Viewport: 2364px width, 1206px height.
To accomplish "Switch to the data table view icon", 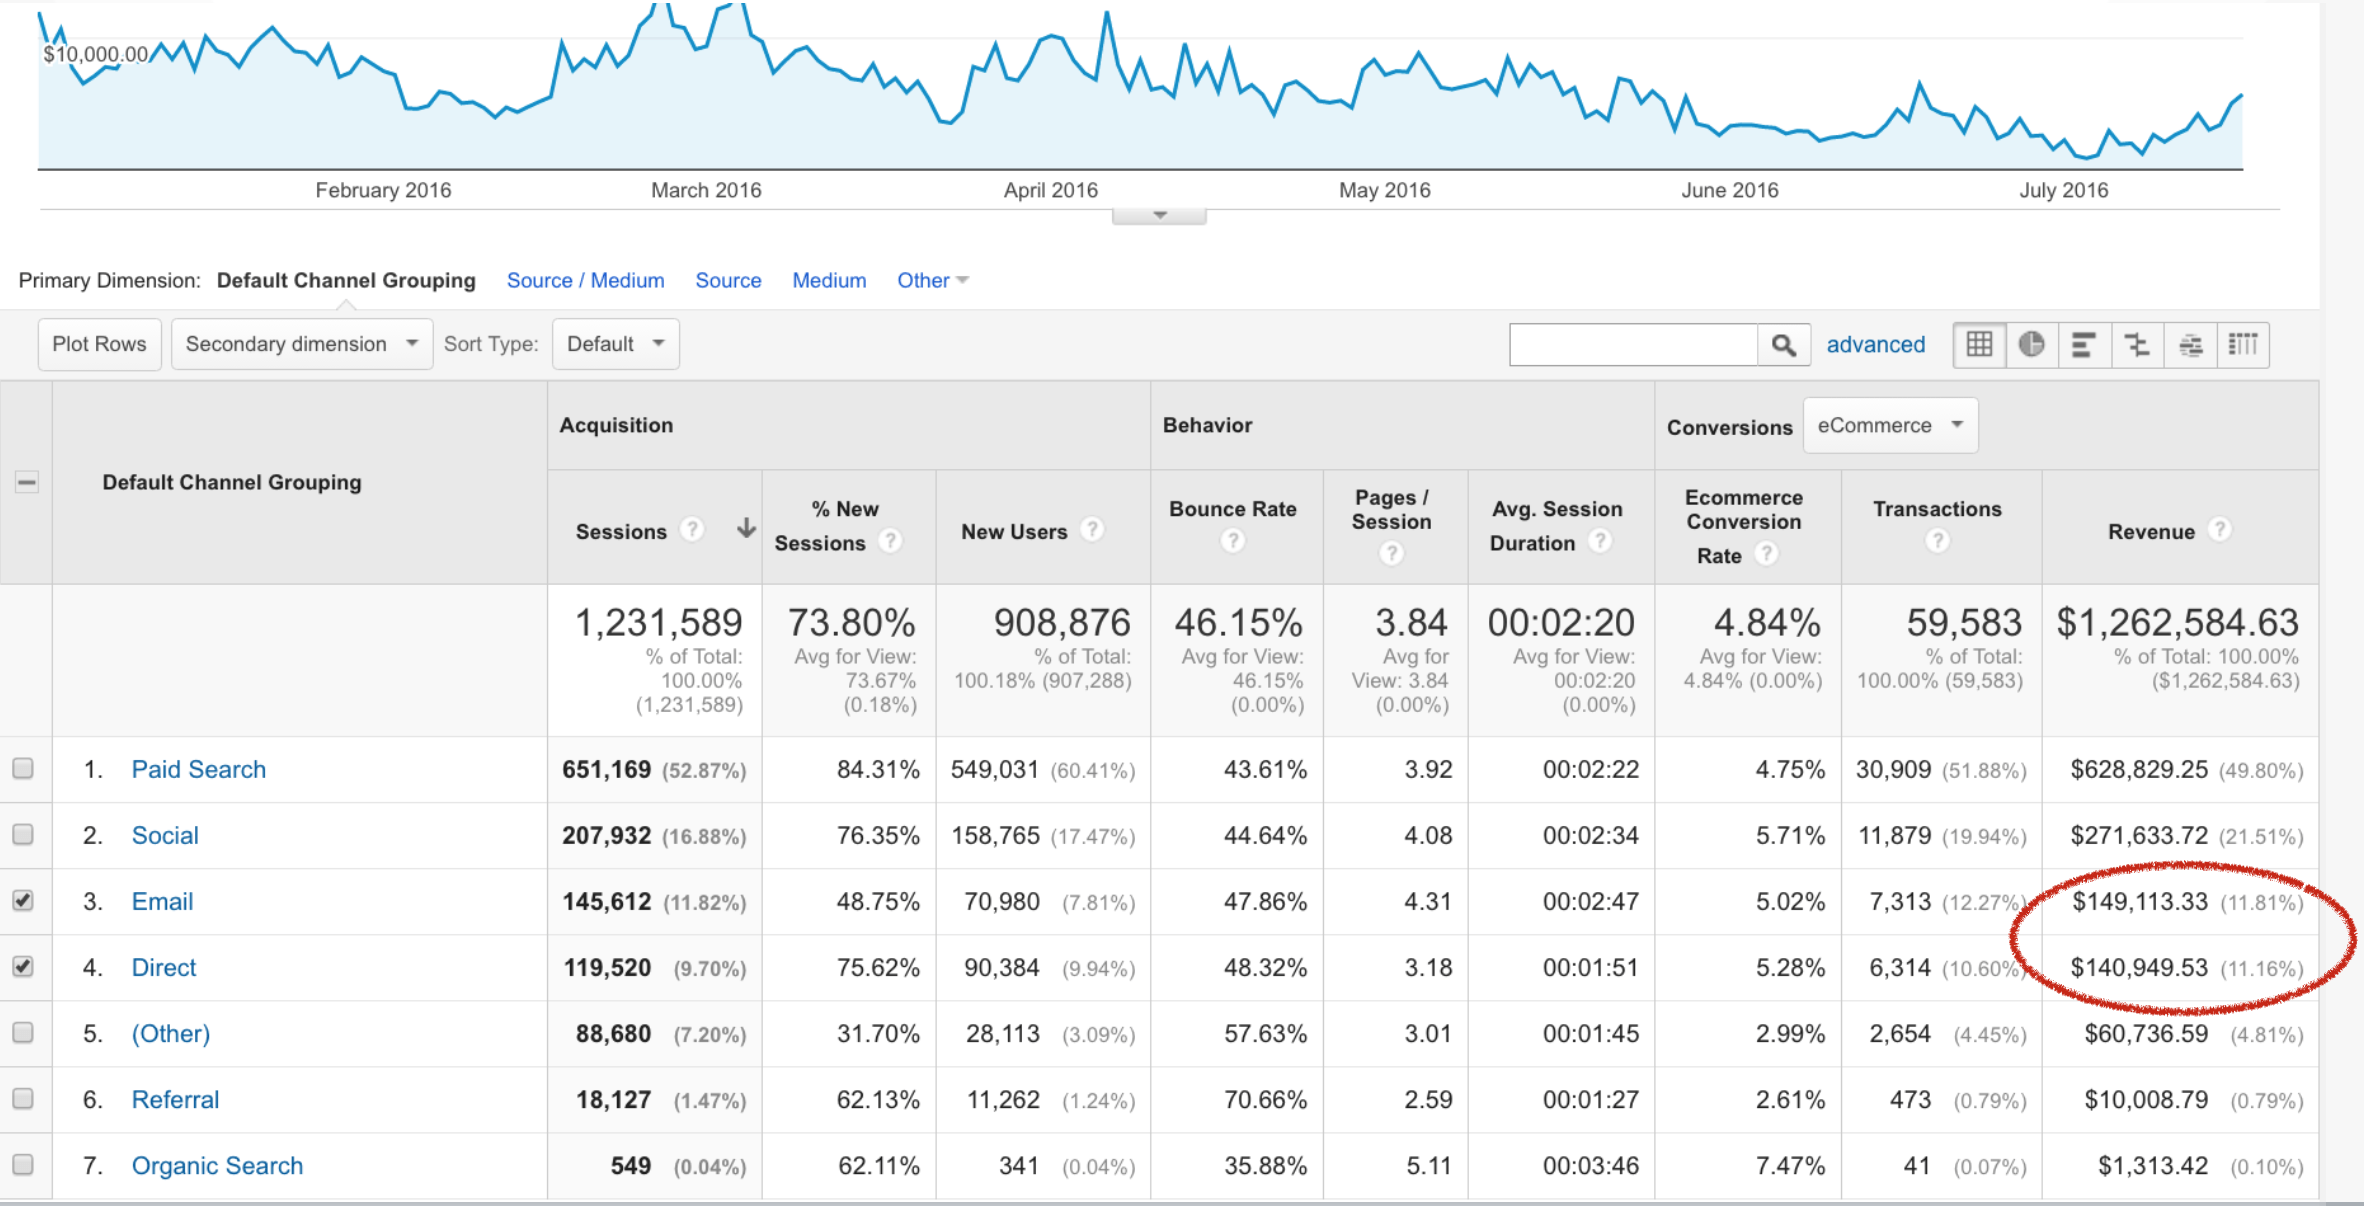I will (x=1979, y=345).
